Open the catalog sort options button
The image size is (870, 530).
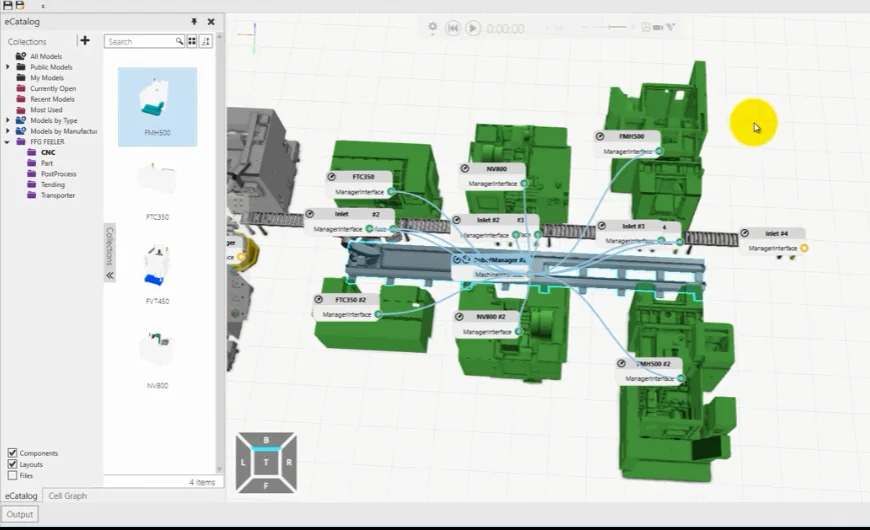(206, 41)
